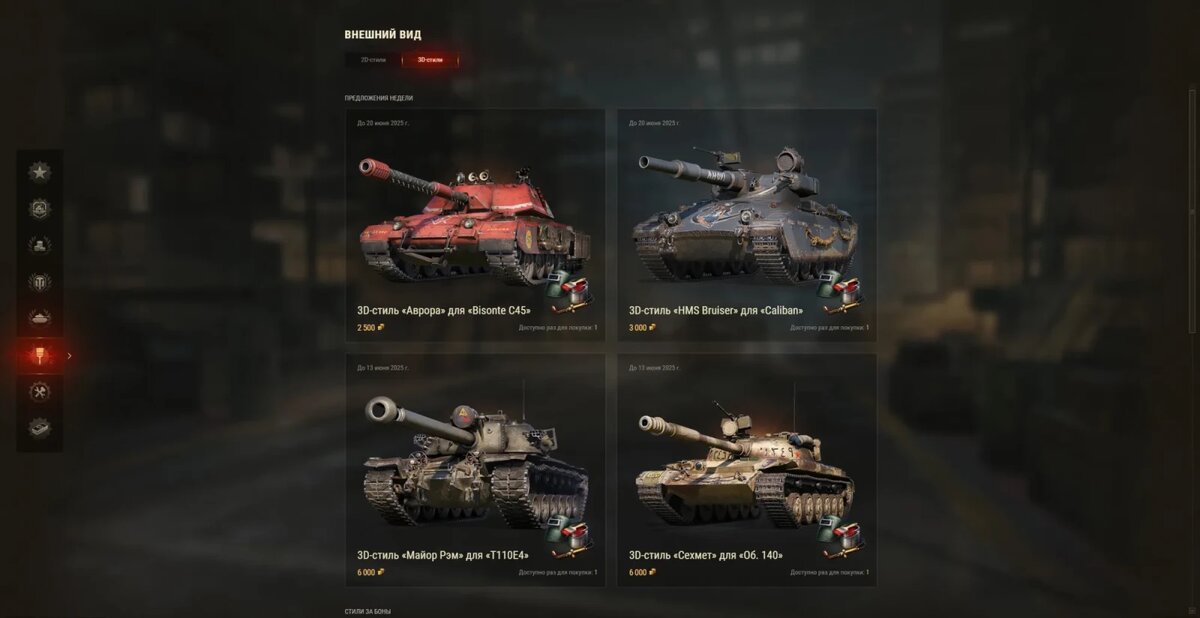The height and width of the screenshot is (618, 1200).
Task: Click the 2 500 gold price on Bisonte C45
Action: [x=370, y=327]
